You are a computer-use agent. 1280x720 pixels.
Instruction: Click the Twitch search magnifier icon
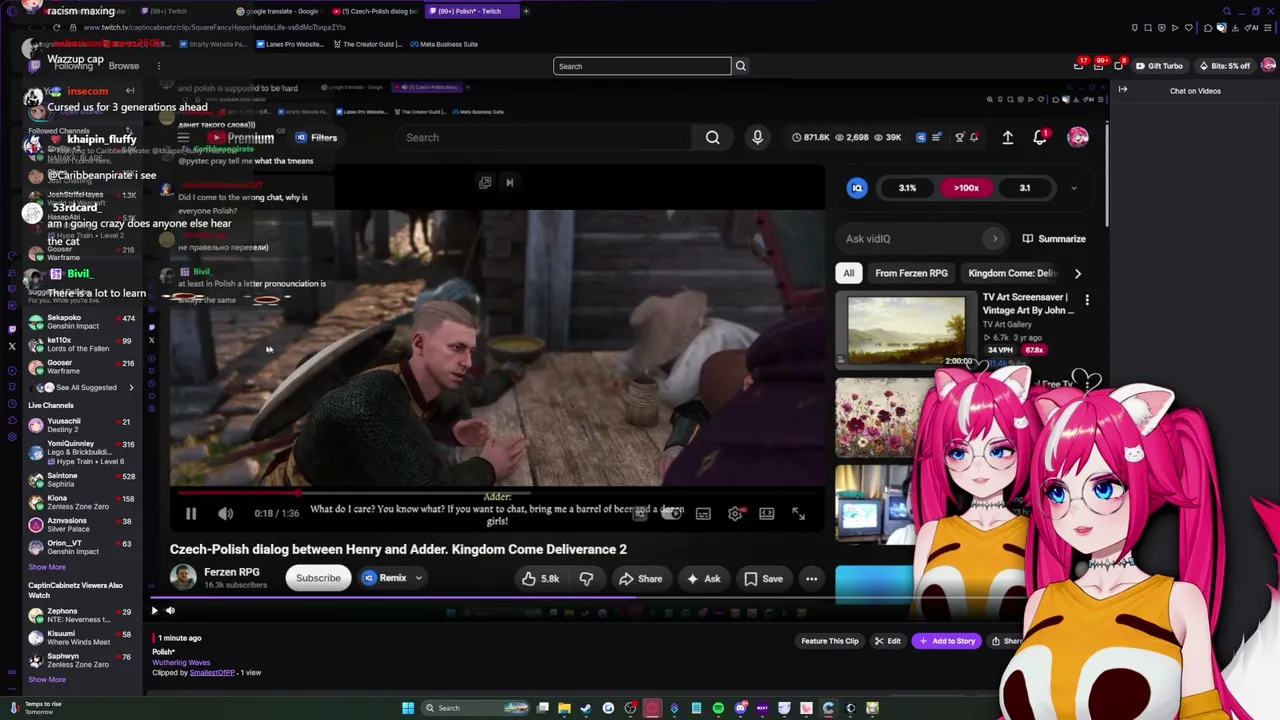(741, 66)
